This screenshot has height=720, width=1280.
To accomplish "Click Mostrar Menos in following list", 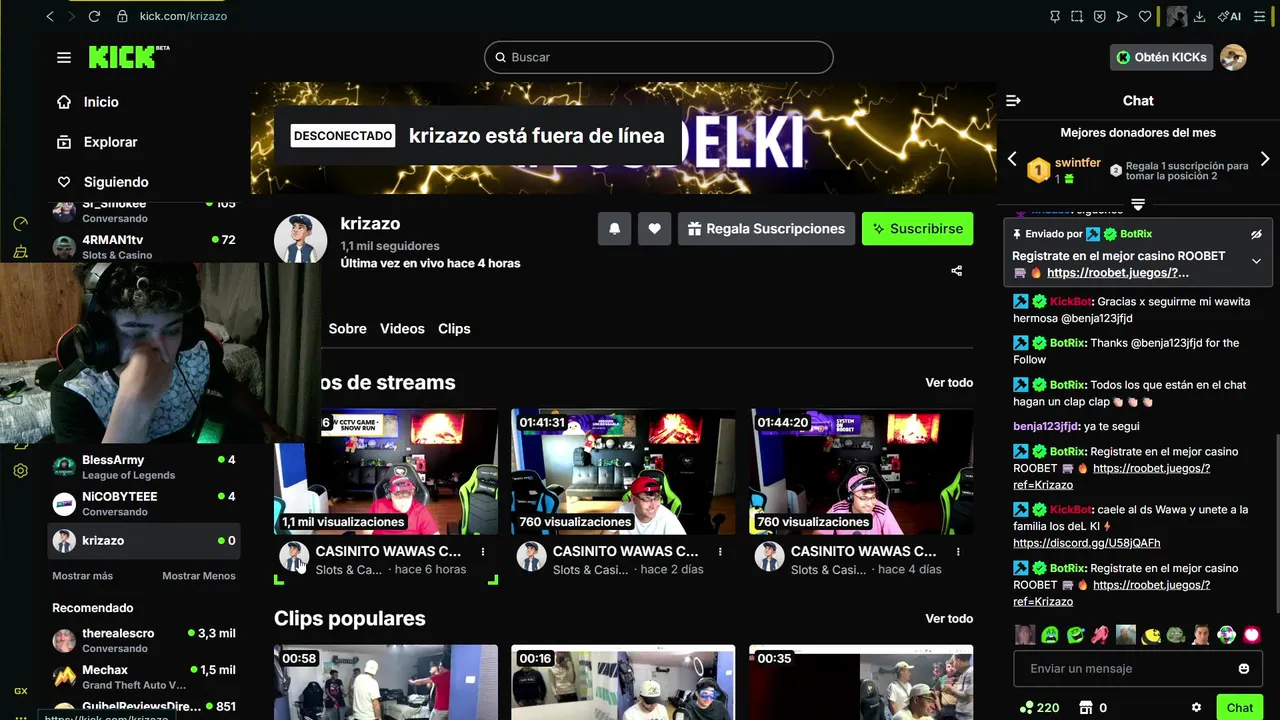I will 199,576.
